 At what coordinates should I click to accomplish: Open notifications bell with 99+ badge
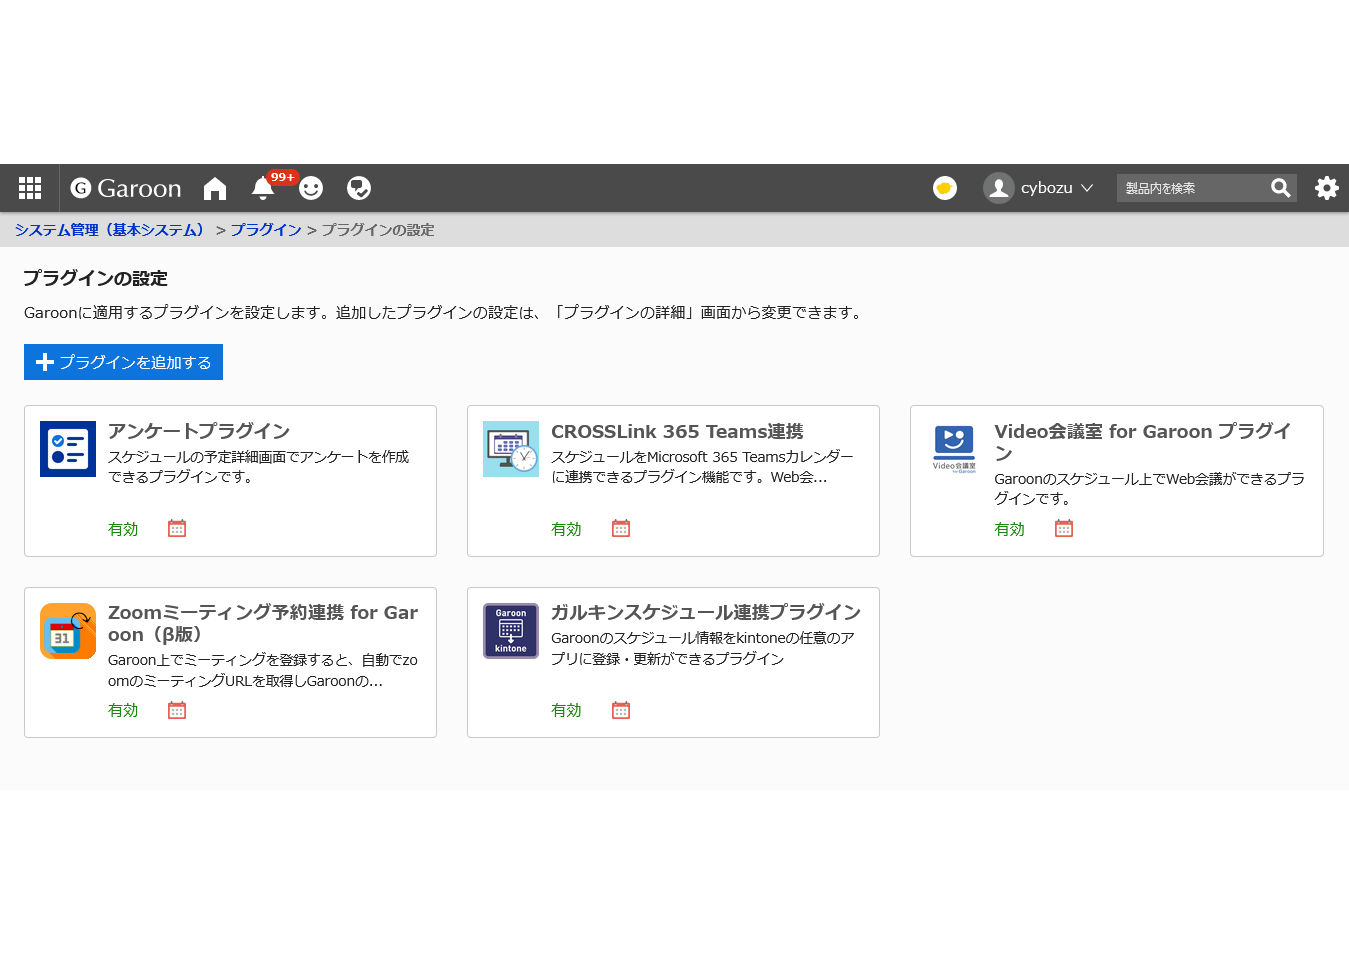263,187
